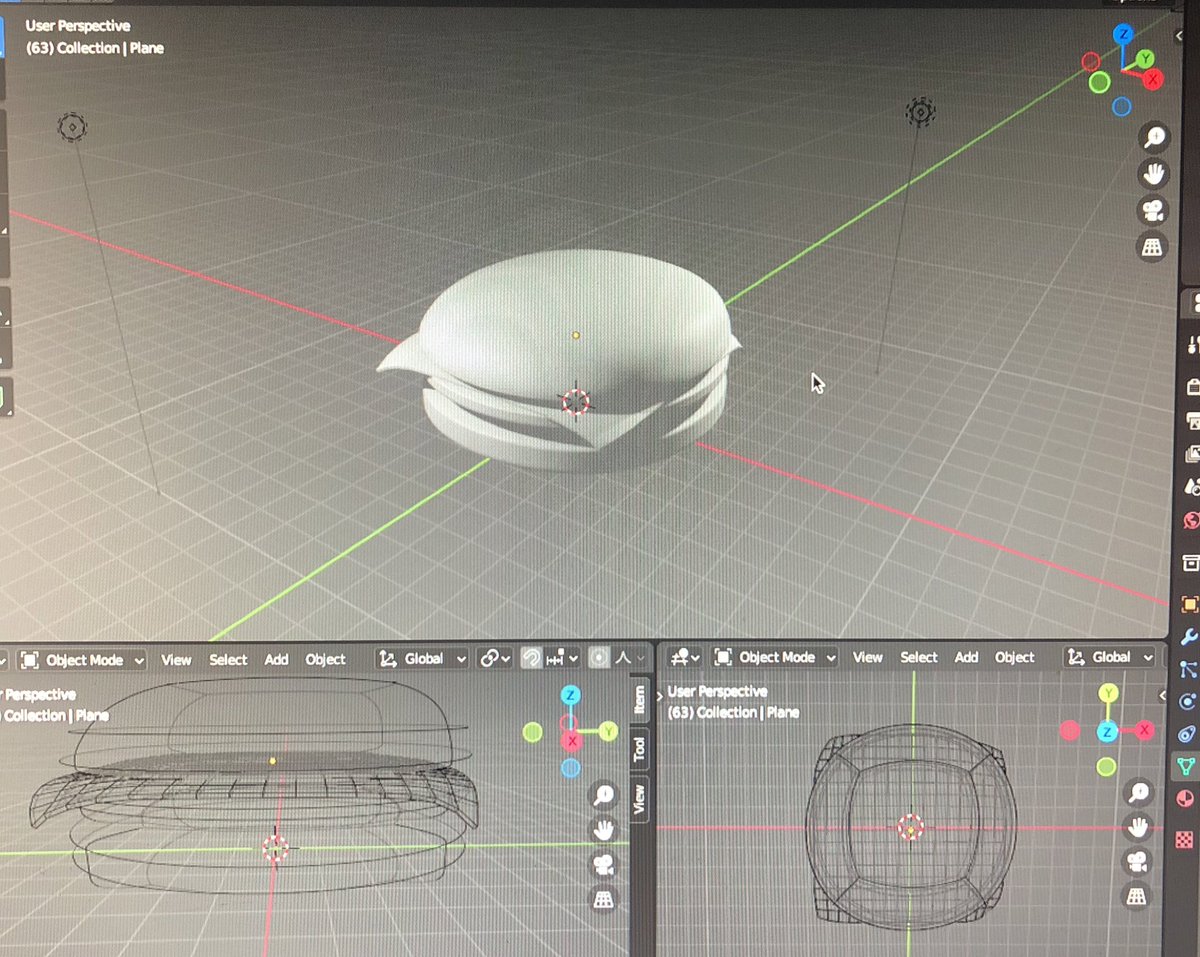Screen dimensions: 1200x957
Task: Click yellow Y axis on bottom-right gizmo
Action: (x=1107, y=693)
